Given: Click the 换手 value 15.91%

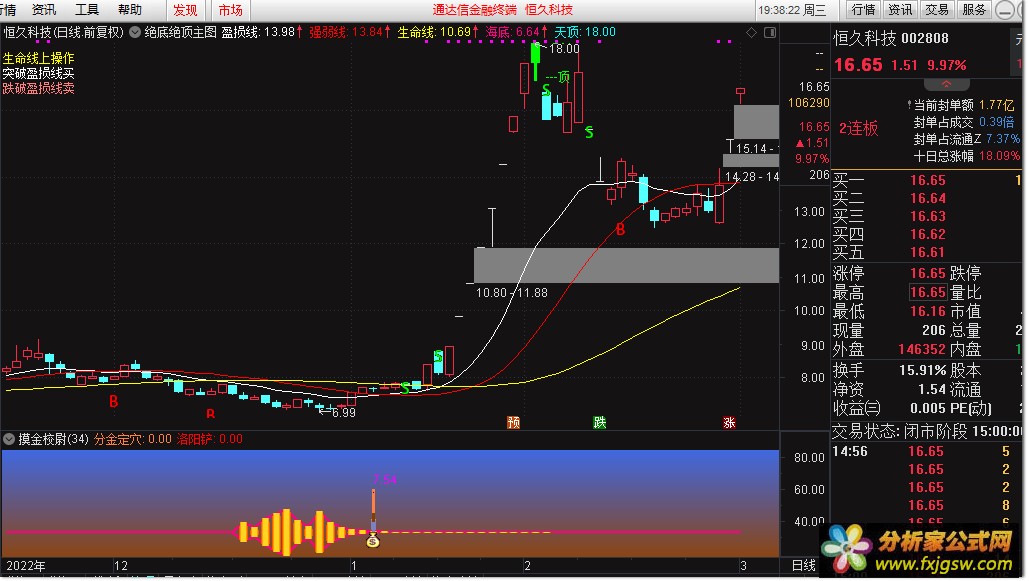Looking at the screenshot, I should (x=923, y=370).
